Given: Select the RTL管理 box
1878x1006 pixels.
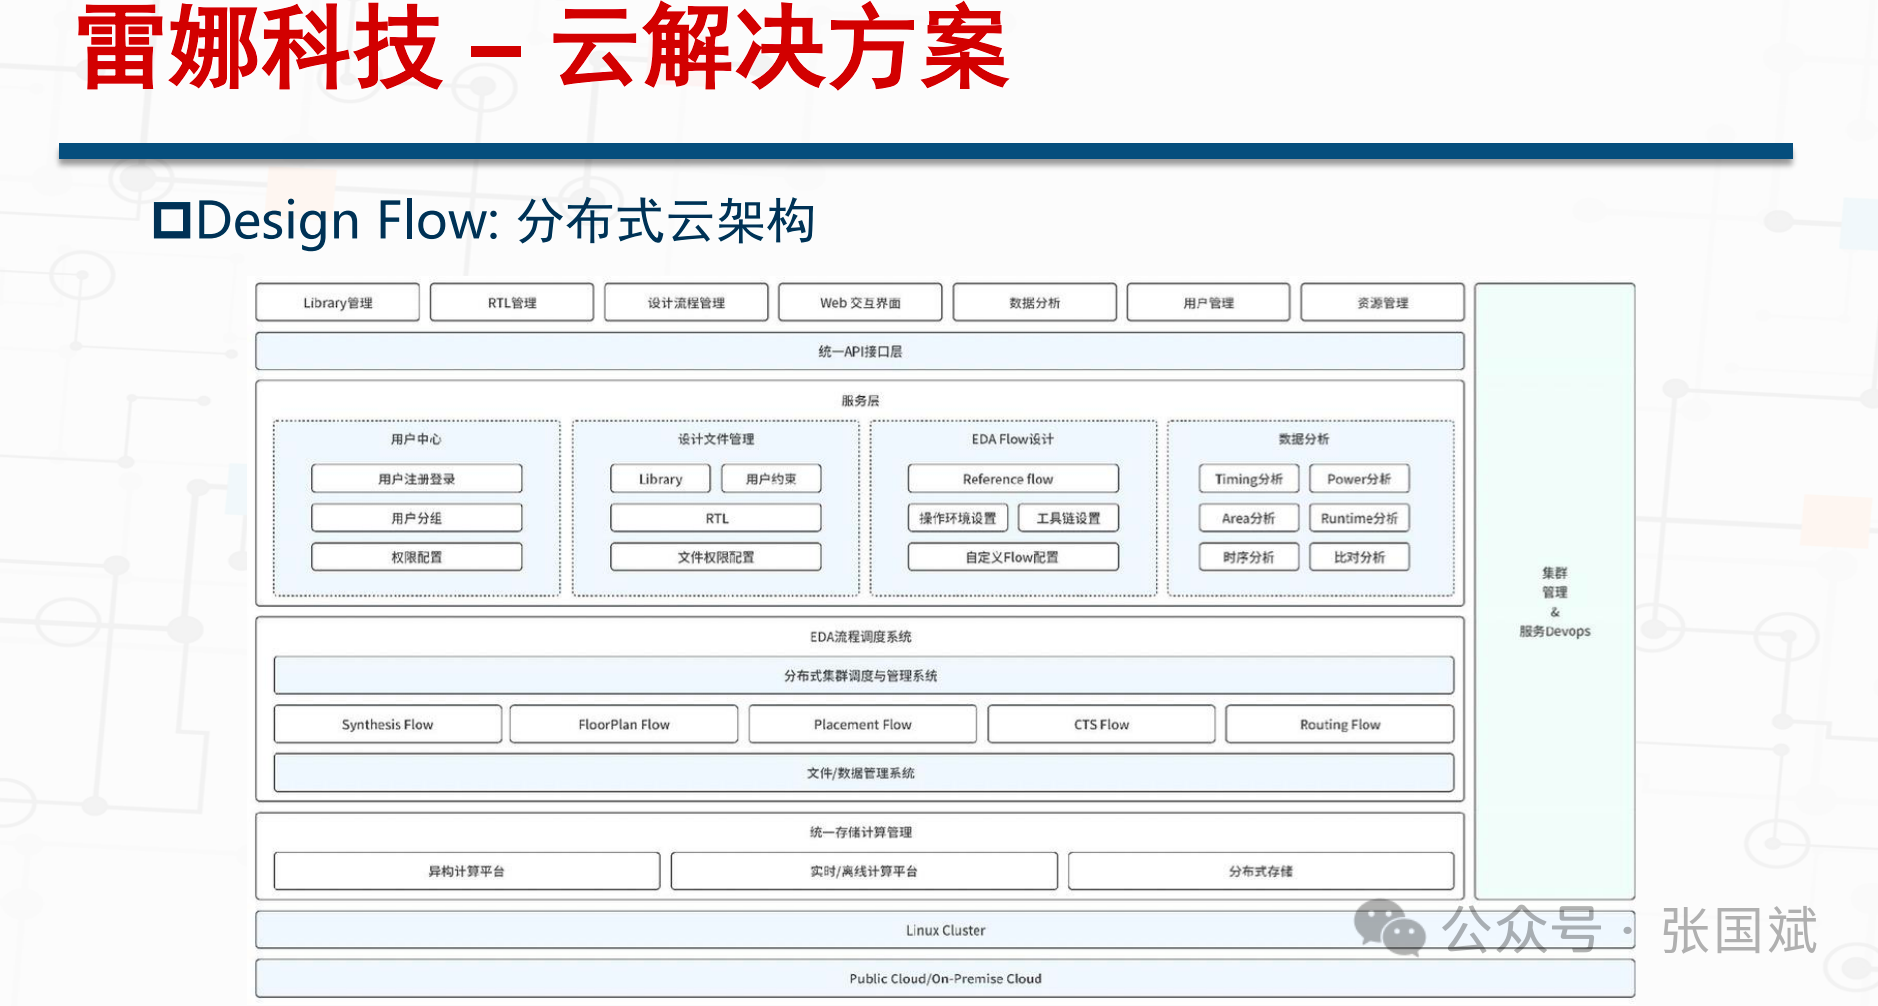Looking at the screenshot, I should point(512,302).
